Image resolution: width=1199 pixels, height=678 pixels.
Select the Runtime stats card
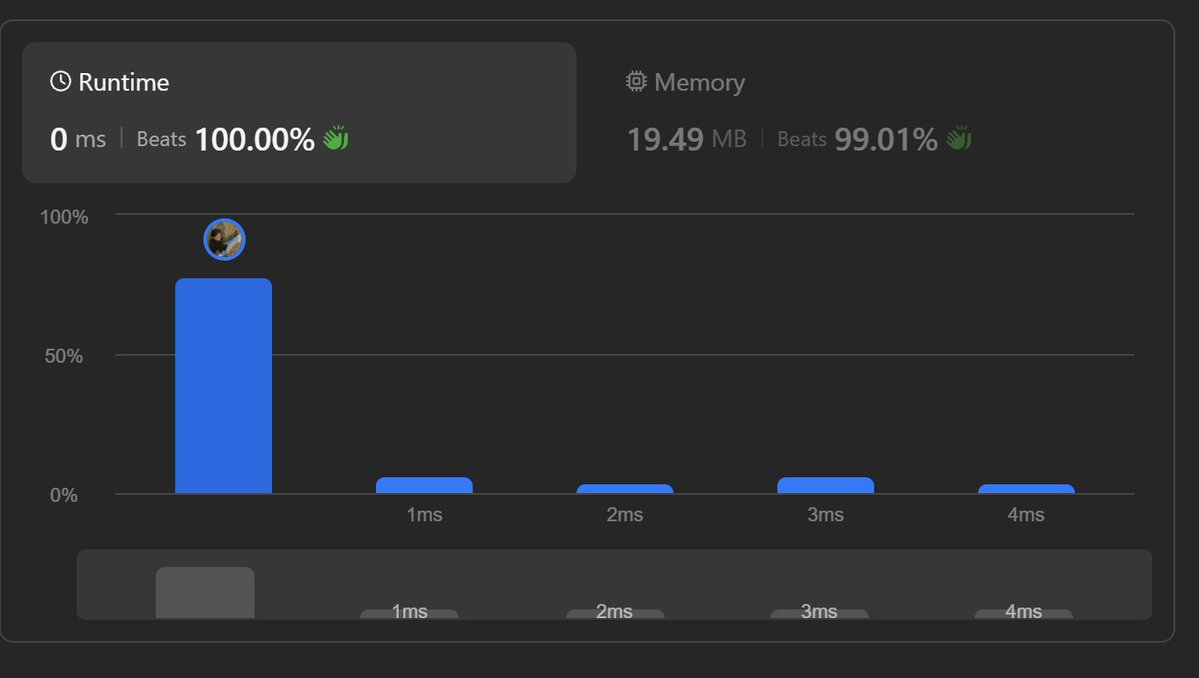coord(299,112)
